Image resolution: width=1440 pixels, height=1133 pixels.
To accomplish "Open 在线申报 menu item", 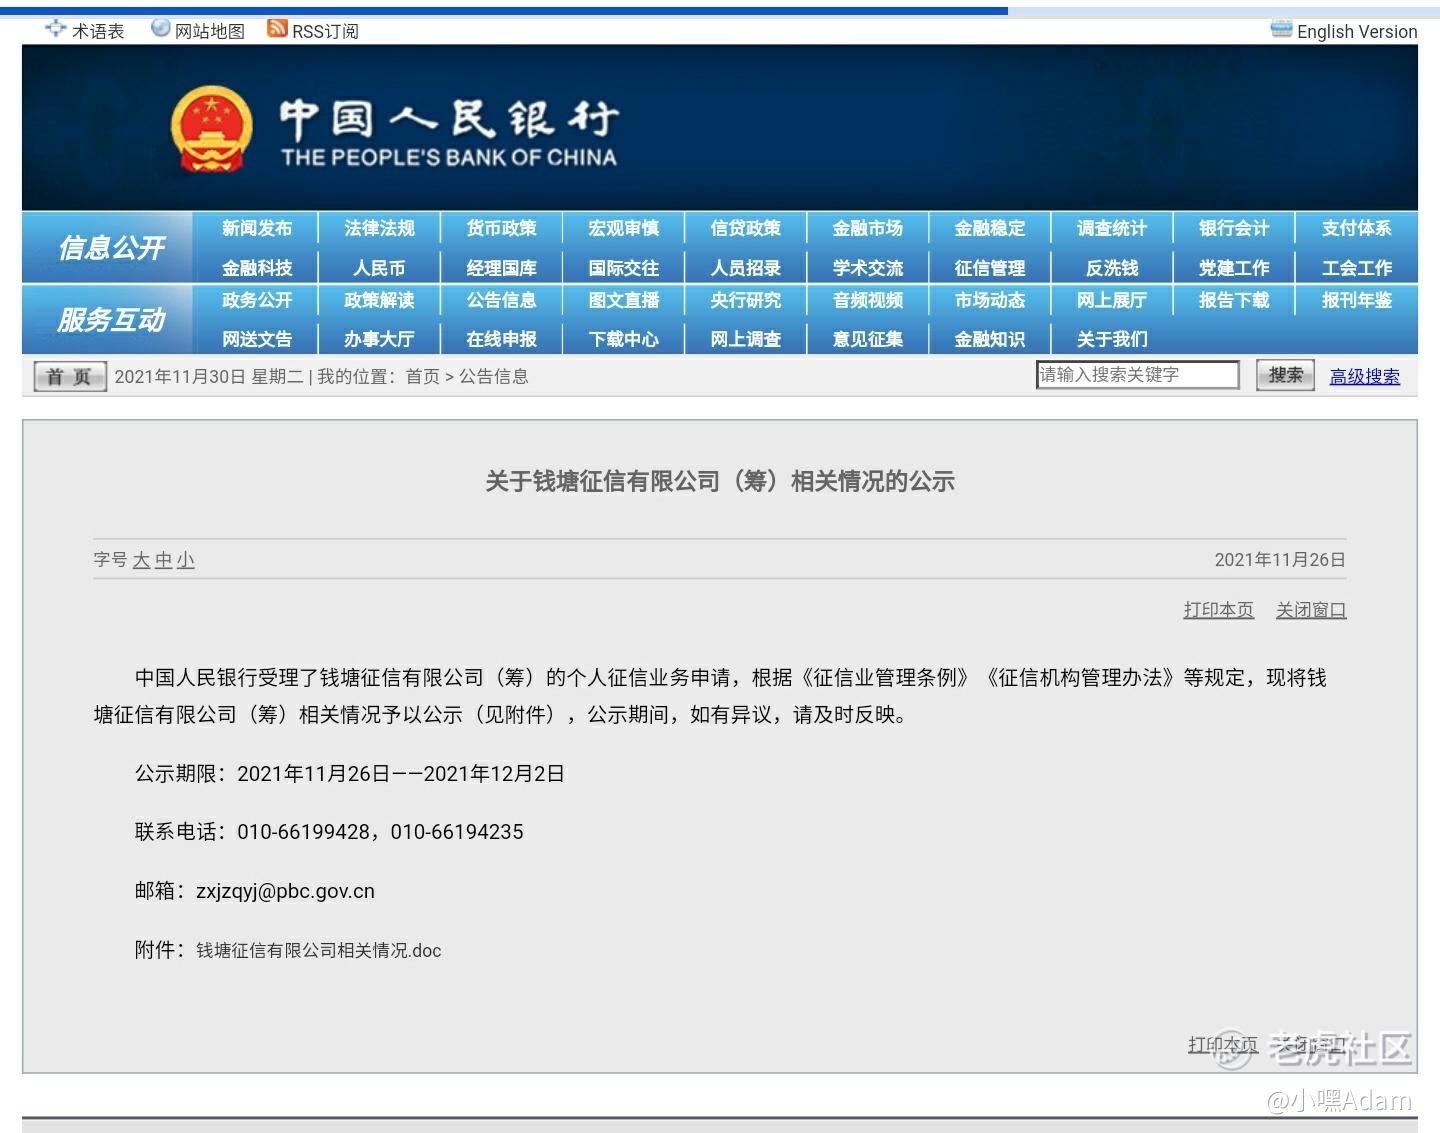I will 501,339.
